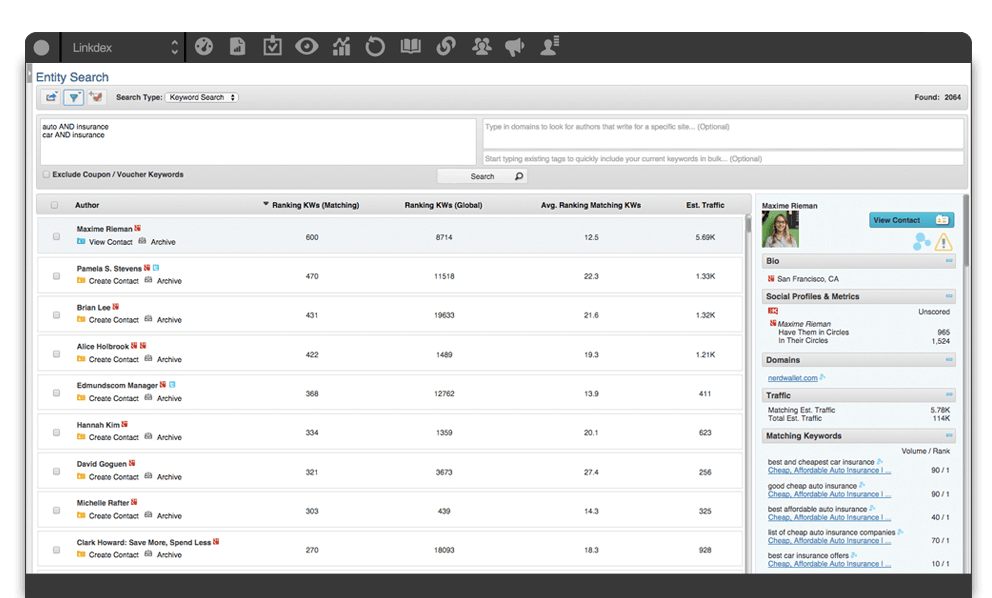Collapse the Traffic section
The image size is (992, 598).
point(949,395)
